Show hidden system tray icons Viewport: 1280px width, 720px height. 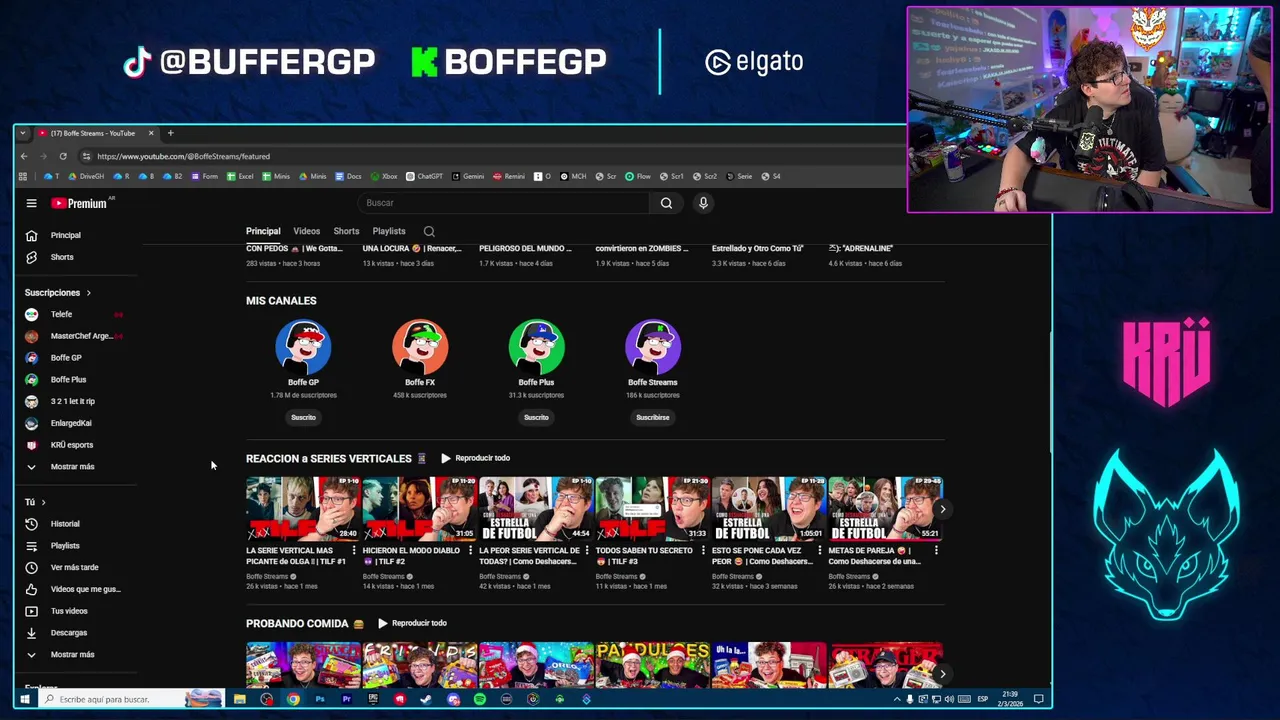pyautogui.click(x=897, y=699)
